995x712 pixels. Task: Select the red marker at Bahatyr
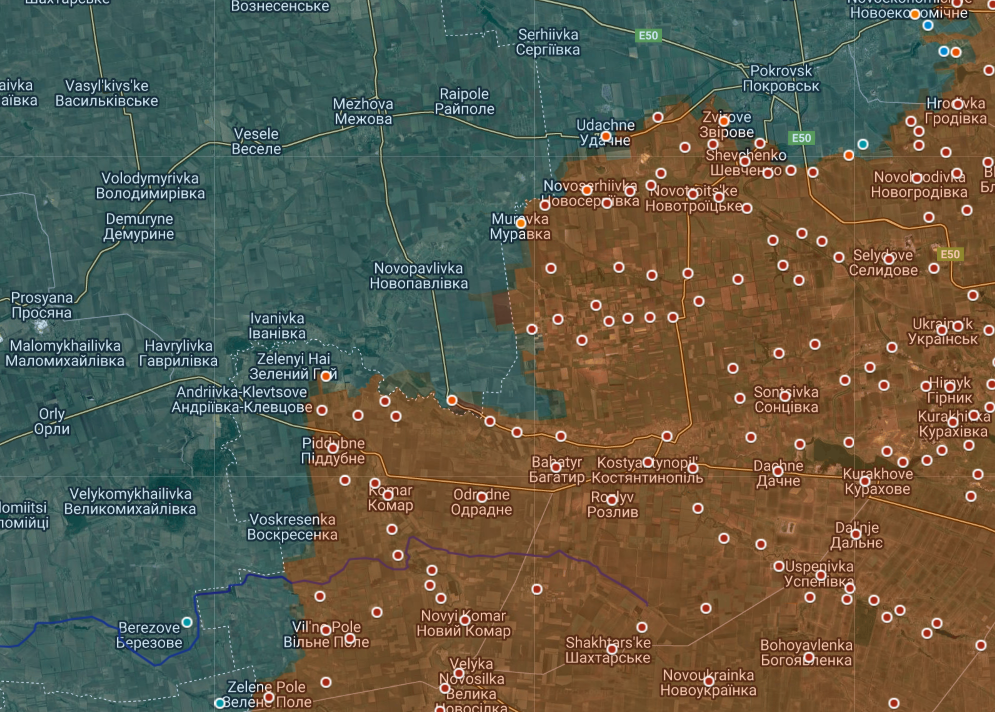pos(556,467)
